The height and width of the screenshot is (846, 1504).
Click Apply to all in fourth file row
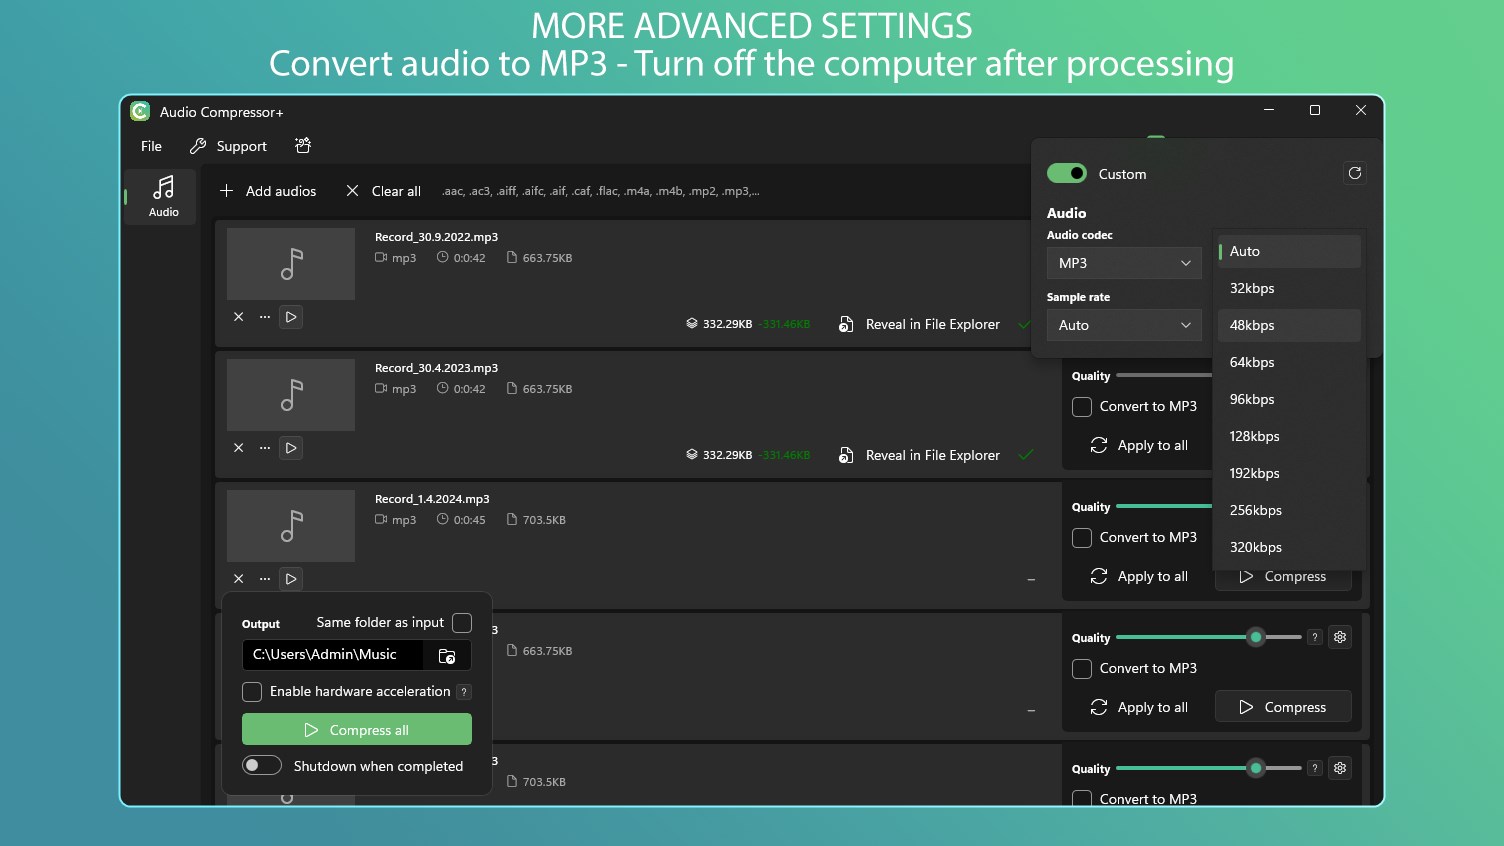coord(1139,707)
